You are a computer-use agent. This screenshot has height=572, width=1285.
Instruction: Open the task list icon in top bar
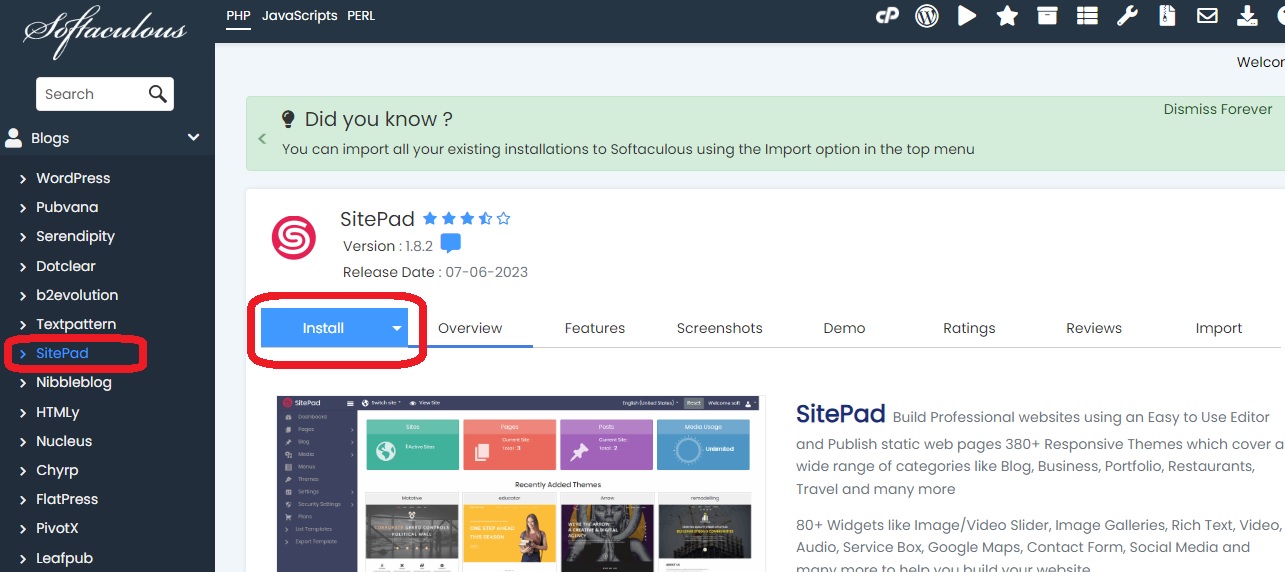click(1087, 16)
